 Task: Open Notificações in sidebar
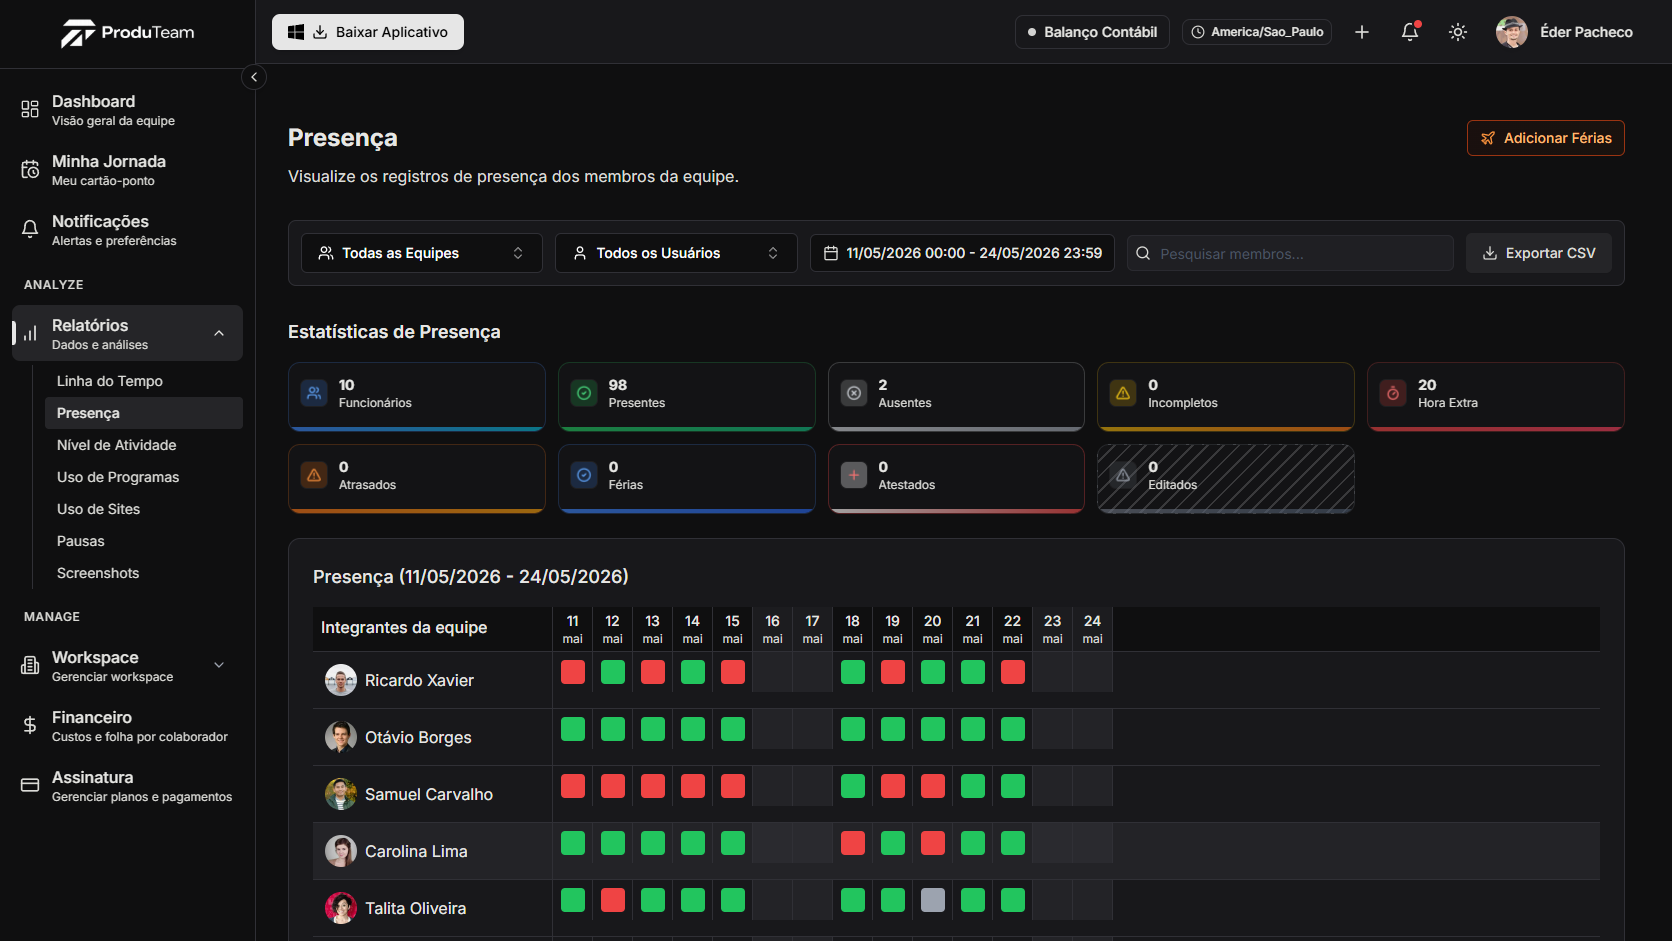127,229
